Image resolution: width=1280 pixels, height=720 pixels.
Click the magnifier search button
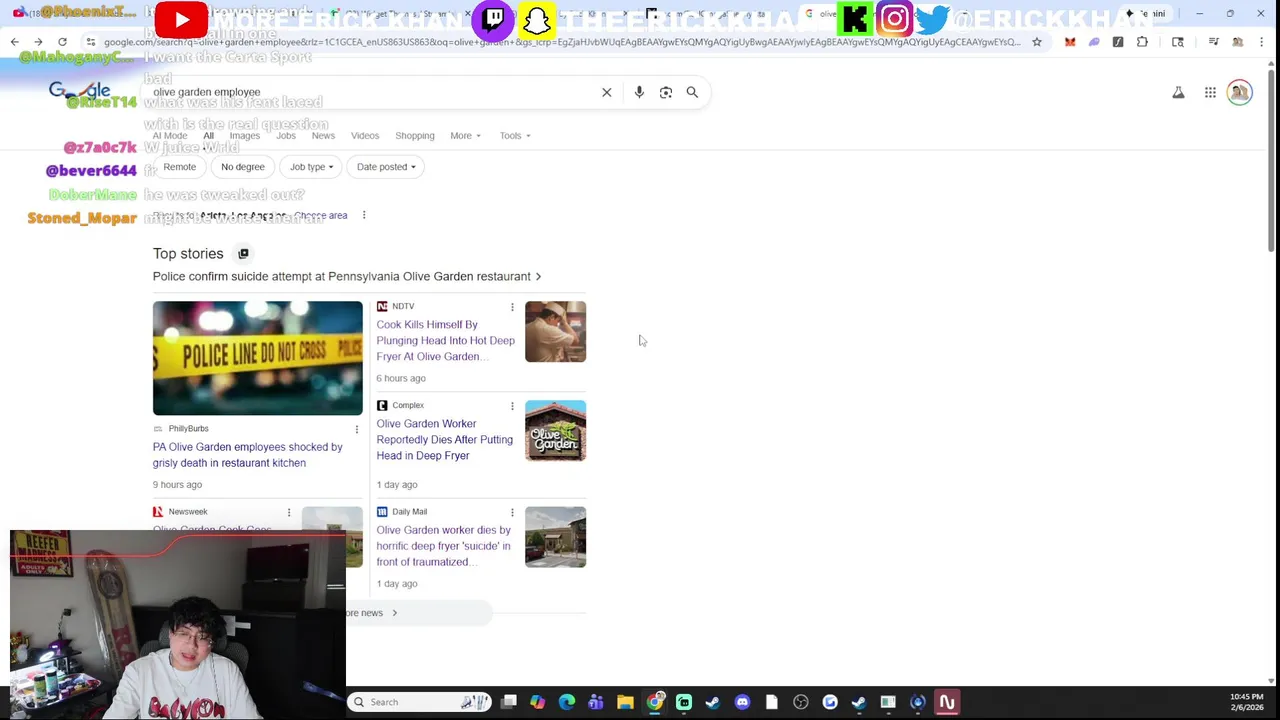692,92
